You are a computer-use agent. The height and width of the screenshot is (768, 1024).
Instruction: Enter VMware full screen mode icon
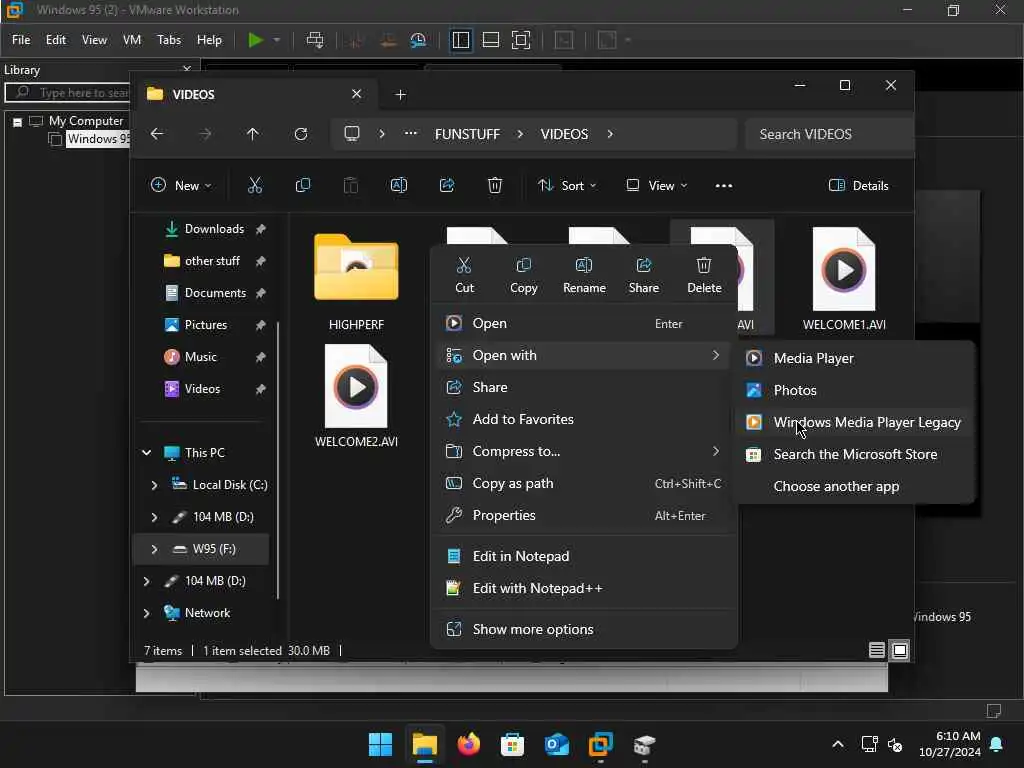click(520, 40)
